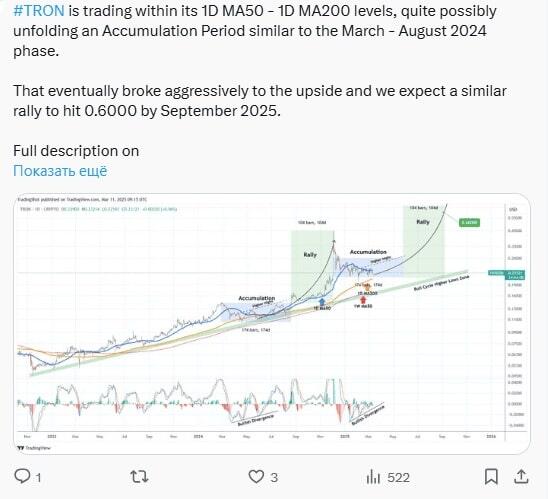This screenshot has width=548, height=499.
Task: Select the Rally label in right projection zone
Action: (x=423, y=222)
